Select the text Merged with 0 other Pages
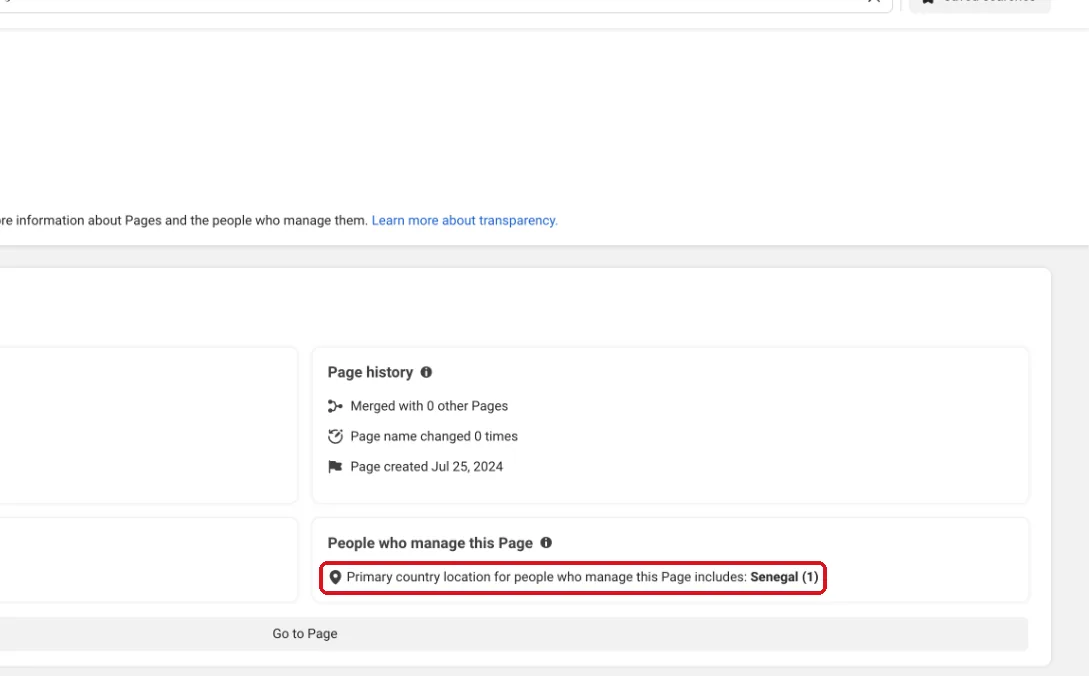Viewport: 1089px width, 676px height. tap(429, 406)
